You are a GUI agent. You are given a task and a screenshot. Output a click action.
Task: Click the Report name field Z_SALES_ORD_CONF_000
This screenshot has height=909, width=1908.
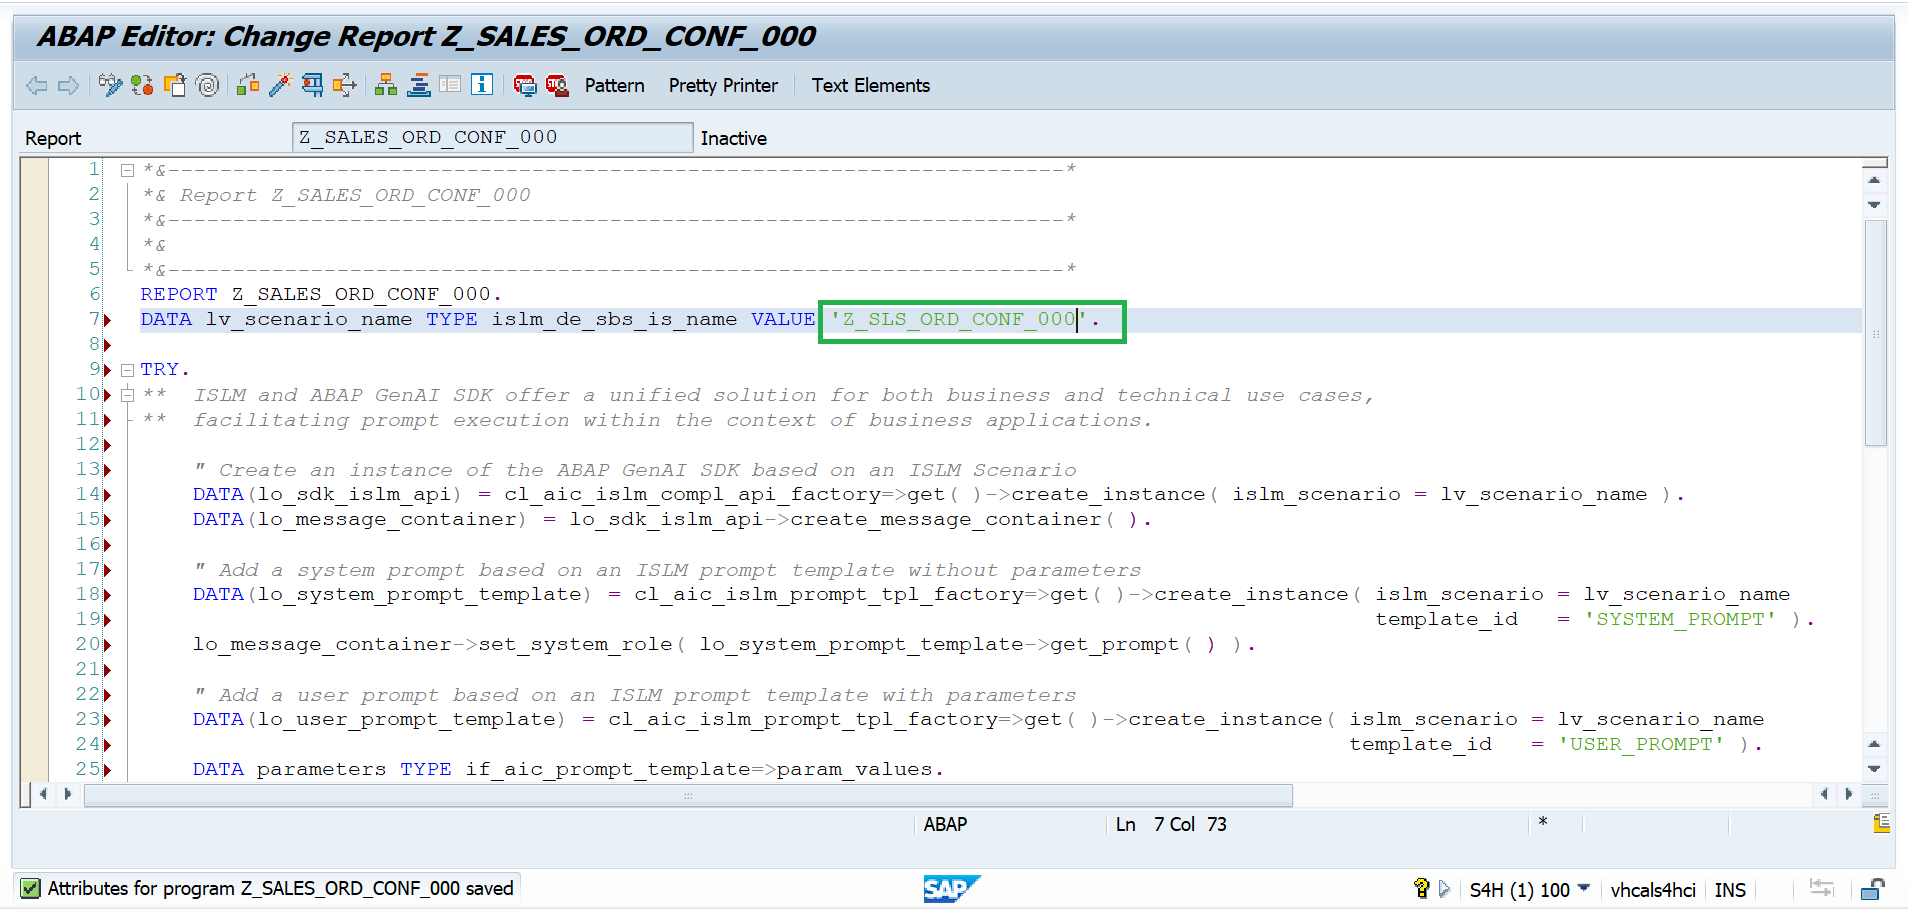coord(492,137)
